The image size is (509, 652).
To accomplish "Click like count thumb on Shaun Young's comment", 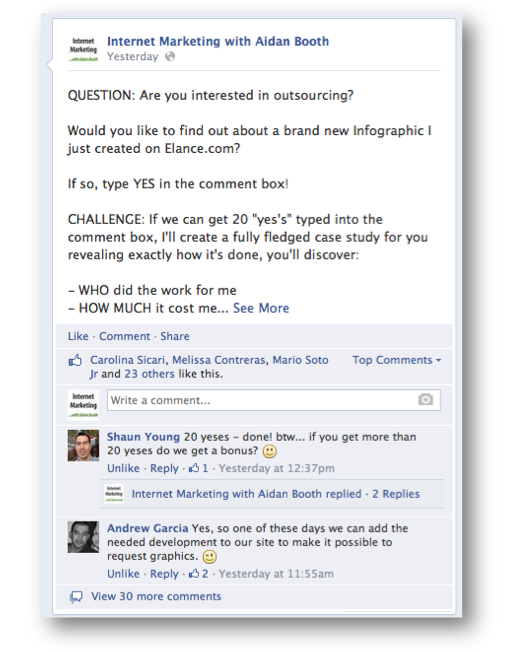I will coord(194,468).
